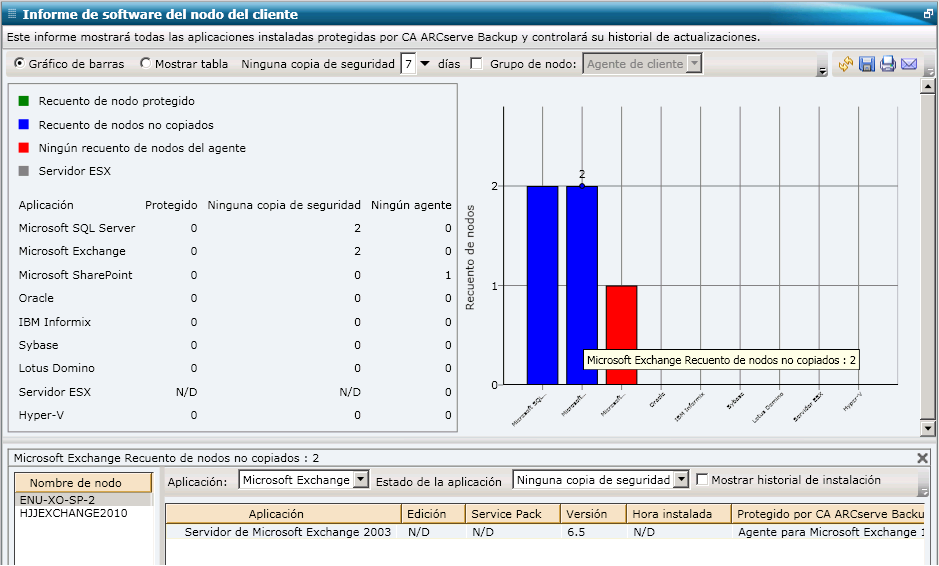
Task: Sort by Service Pack column header
Action: tap(513, 514)
